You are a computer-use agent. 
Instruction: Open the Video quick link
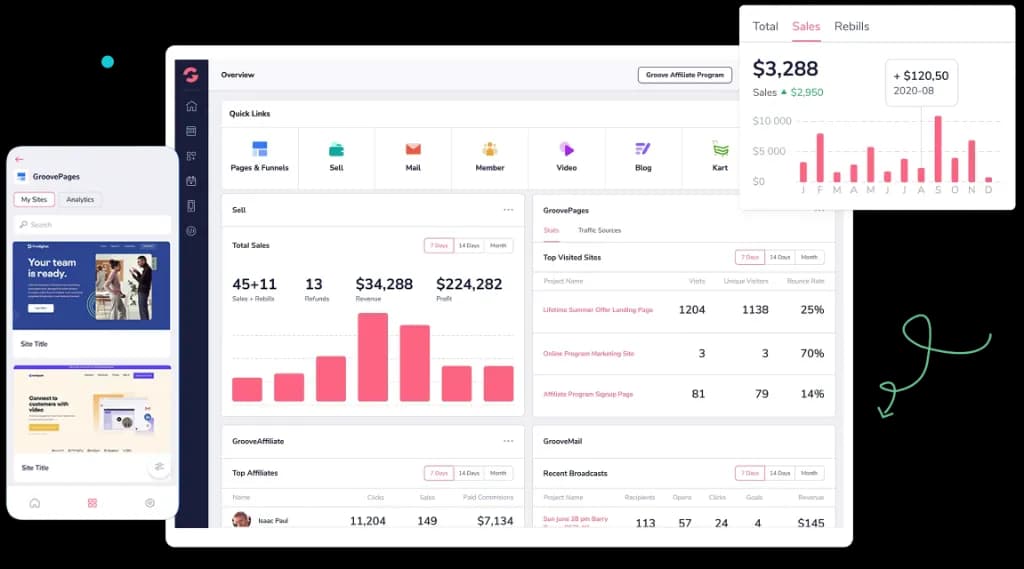566,157
